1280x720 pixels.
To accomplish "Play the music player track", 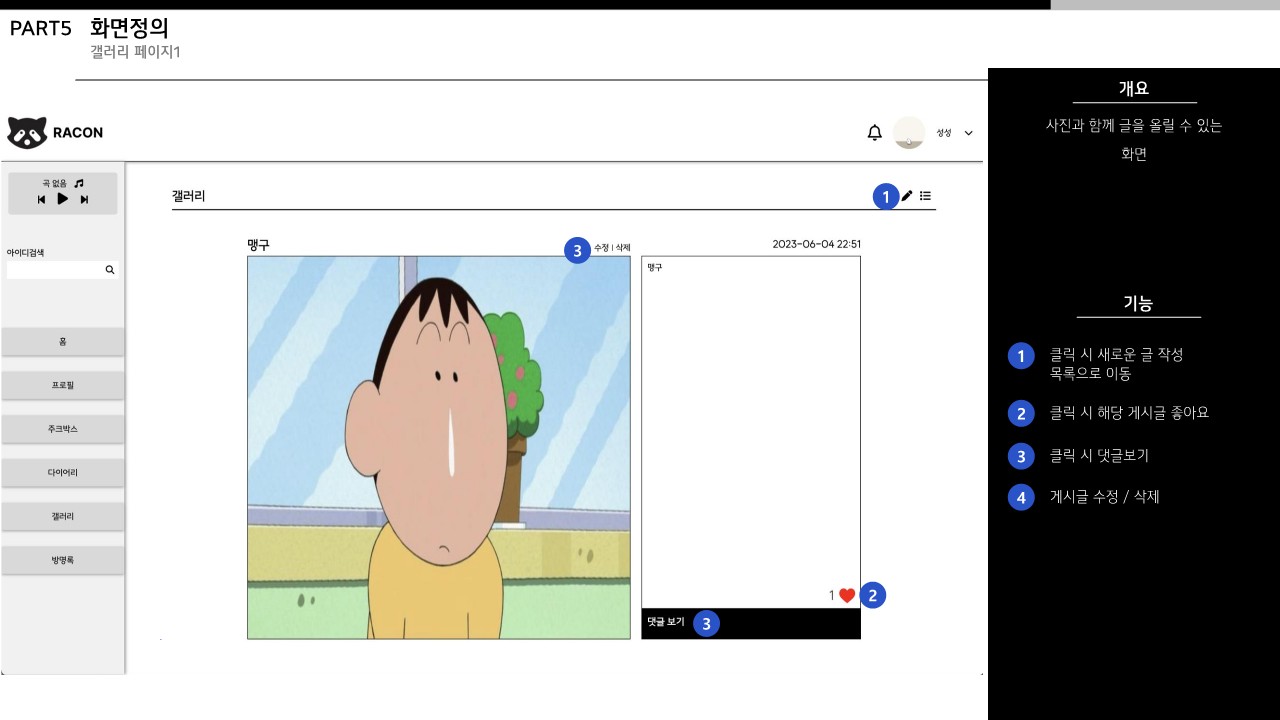I will pos(62,199).
